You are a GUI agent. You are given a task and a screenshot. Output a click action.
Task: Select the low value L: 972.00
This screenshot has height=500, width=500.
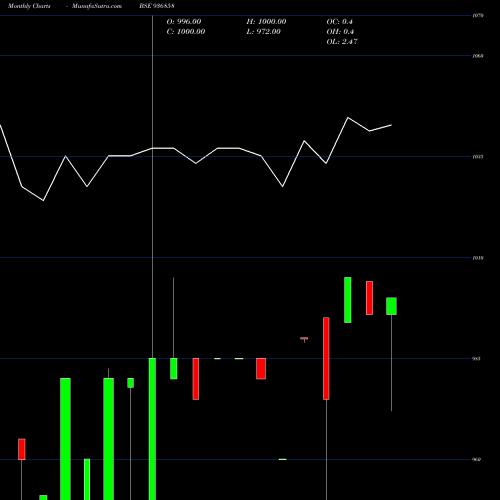pos(263,32)
